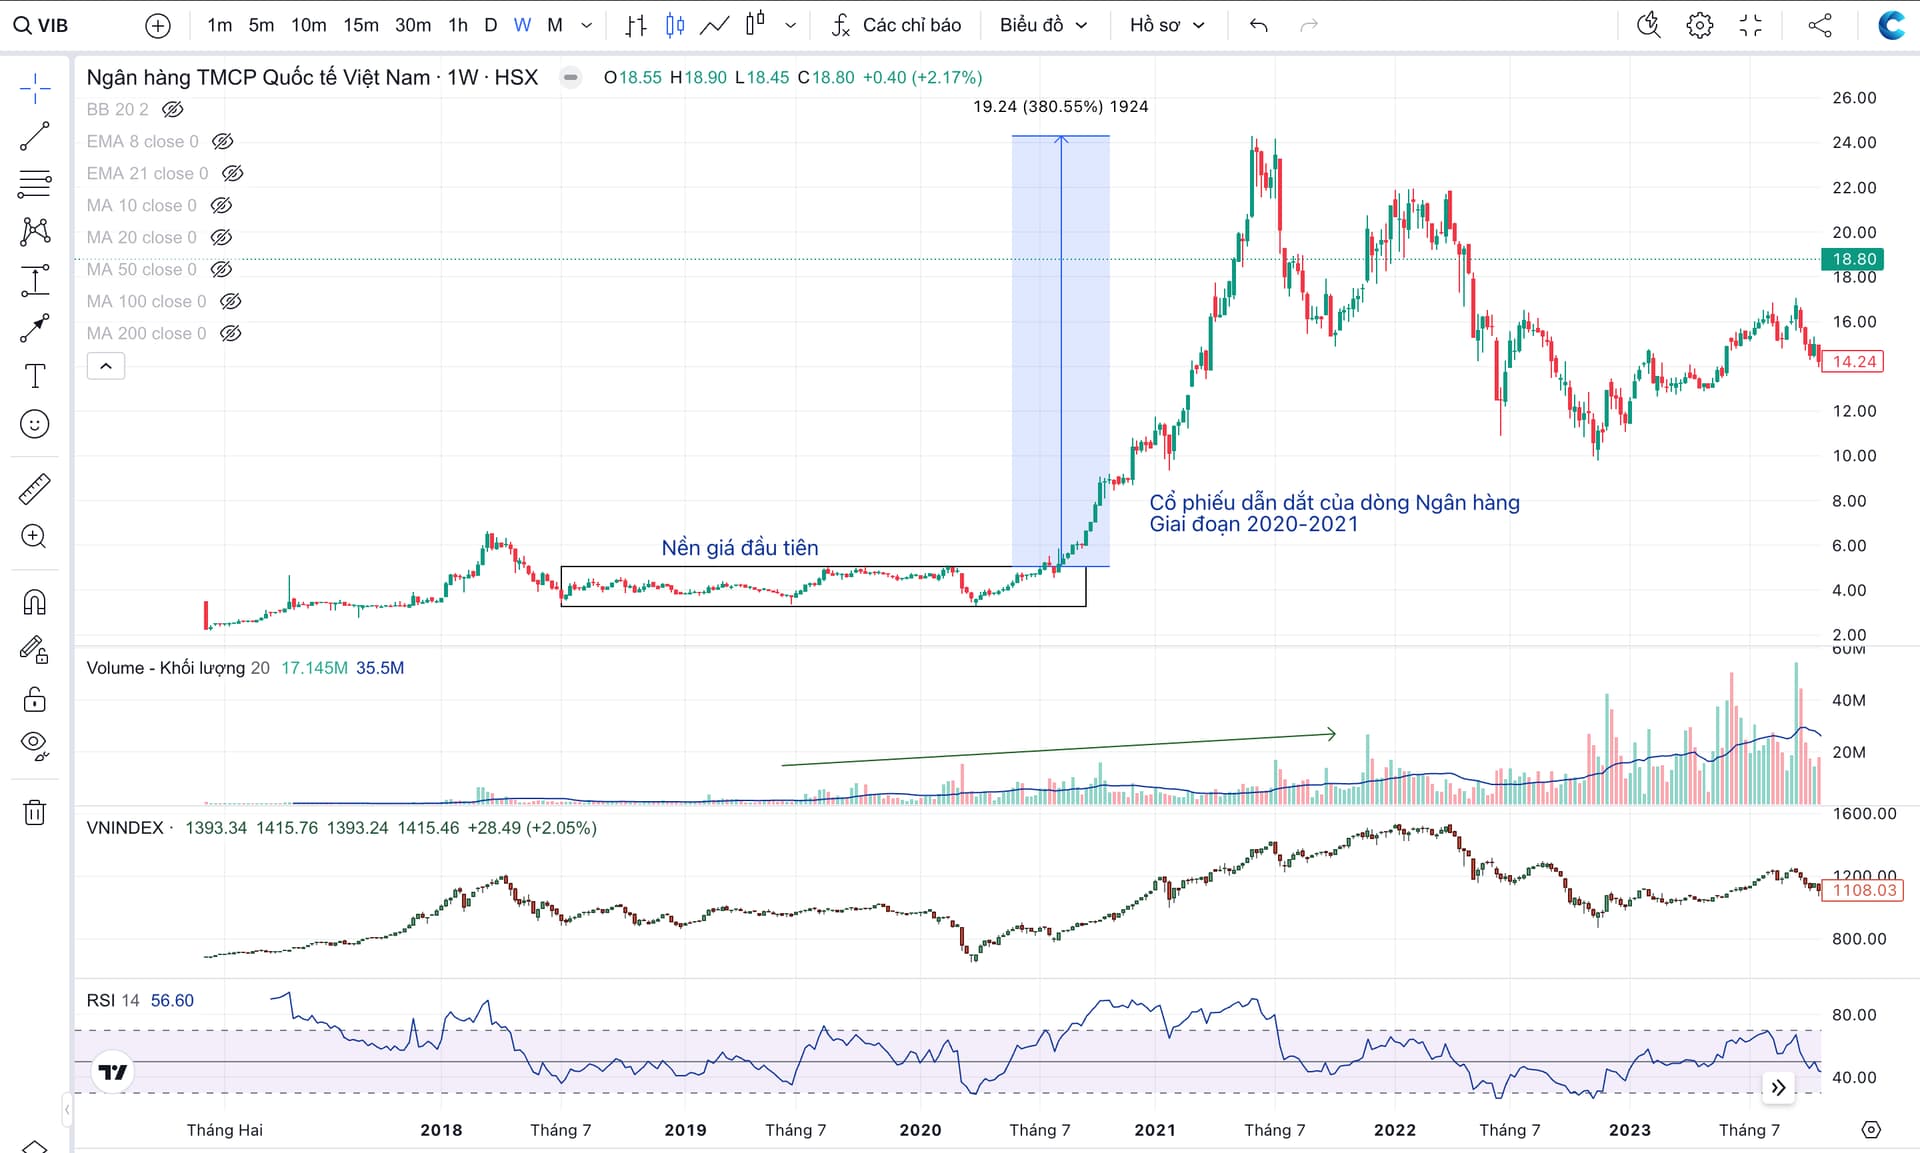The height and width of the screenshot is (1153, 1920).
Task: Select the text annotation tool
Action: pyautogui.click(x=34, y=376)
